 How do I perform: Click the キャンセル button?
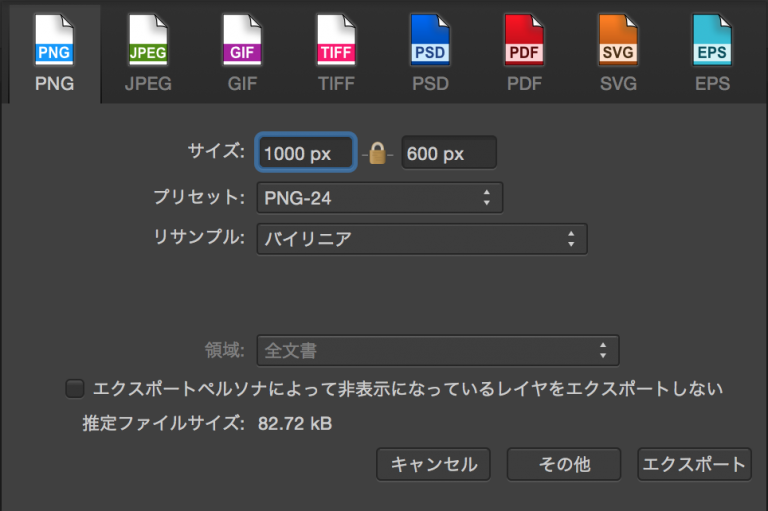click(x=433, y=464)
